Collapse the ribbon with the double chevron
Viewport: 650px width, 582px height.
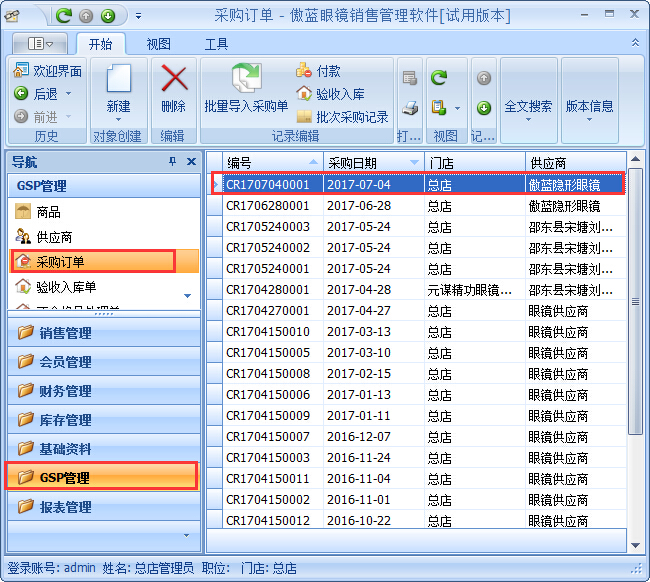[x=636, y=44]
